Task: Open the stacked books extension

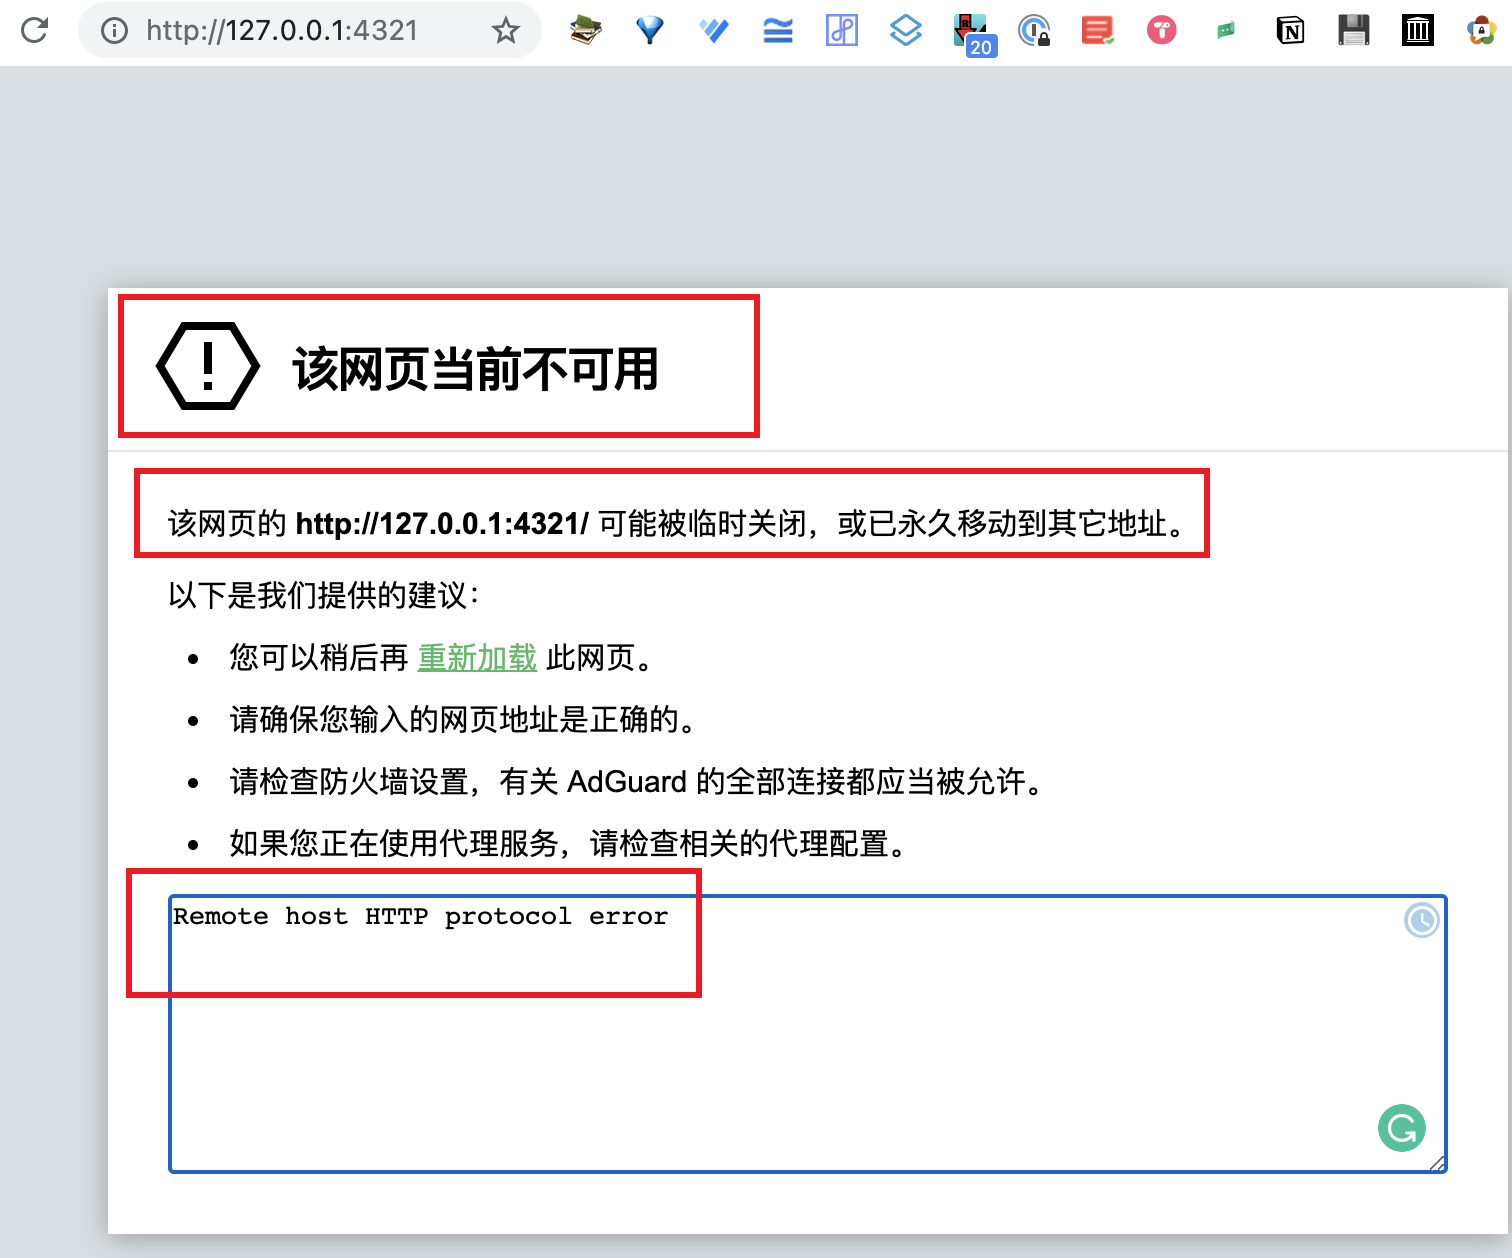Action: [586, 31]
